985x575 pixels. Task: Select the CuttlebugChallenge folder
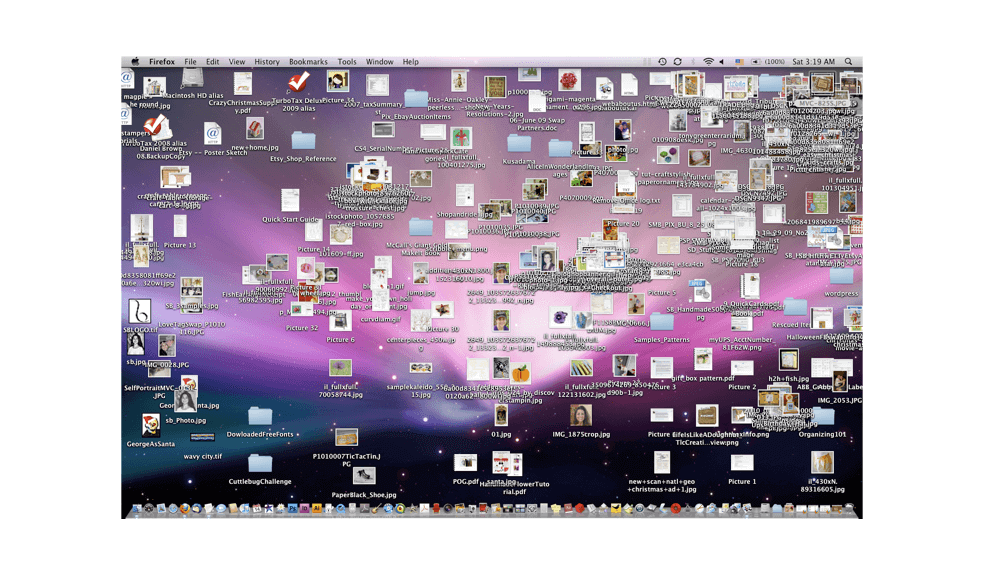pos(260,463)
